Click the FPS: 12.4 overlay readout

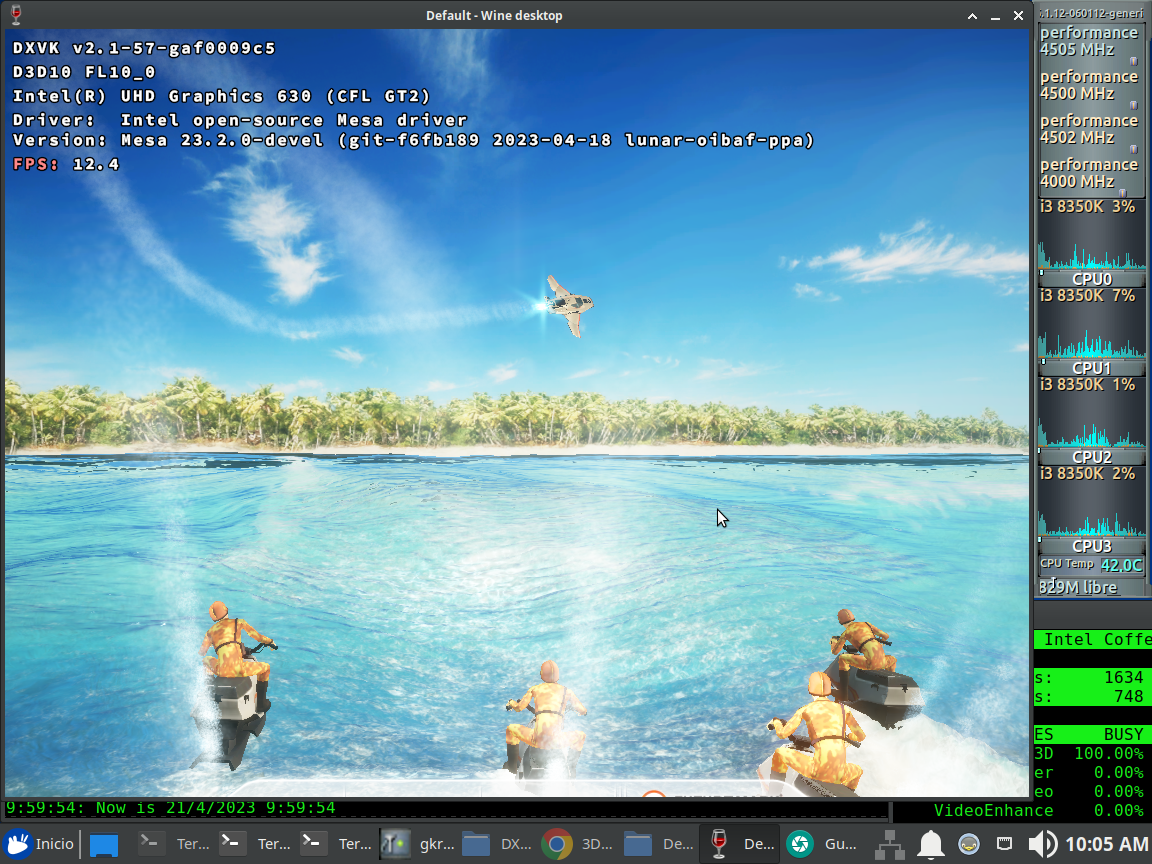point(66,164)
